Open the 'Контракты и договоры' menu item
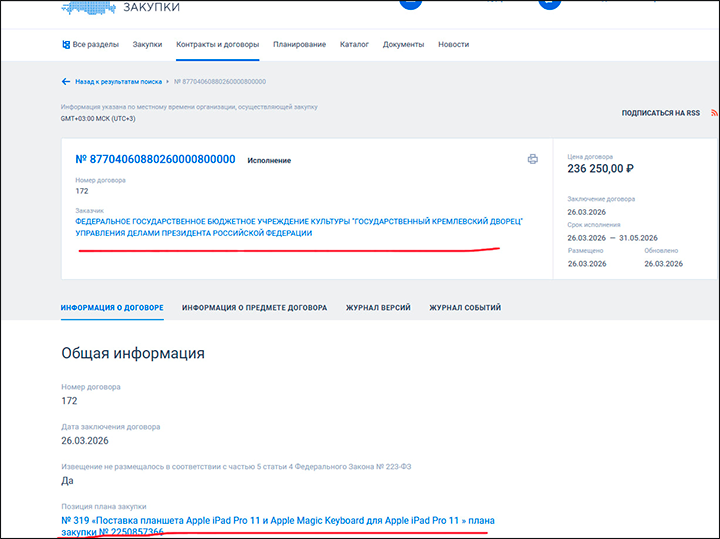720x539 pixels. (x=217, y=44)
